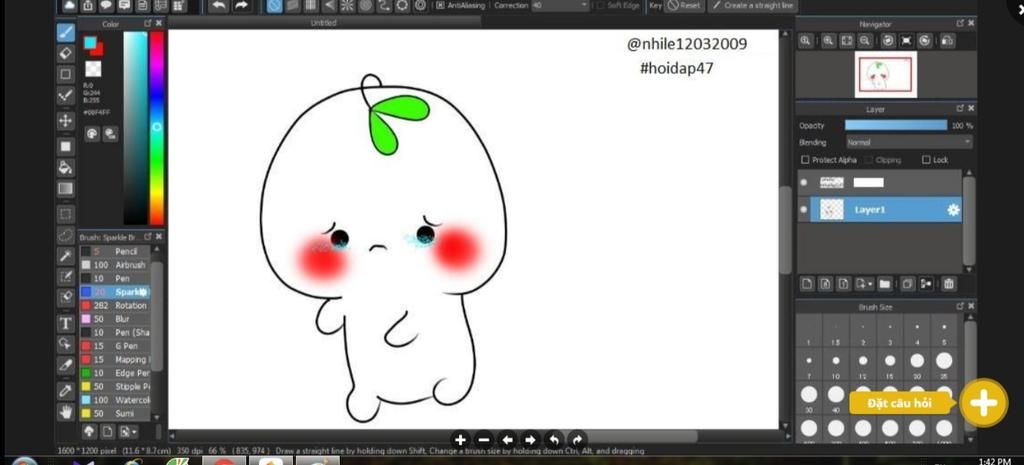Screen dimensions: 1024x465
Task: Select the Text tool
Action: (x=65, y=323)
